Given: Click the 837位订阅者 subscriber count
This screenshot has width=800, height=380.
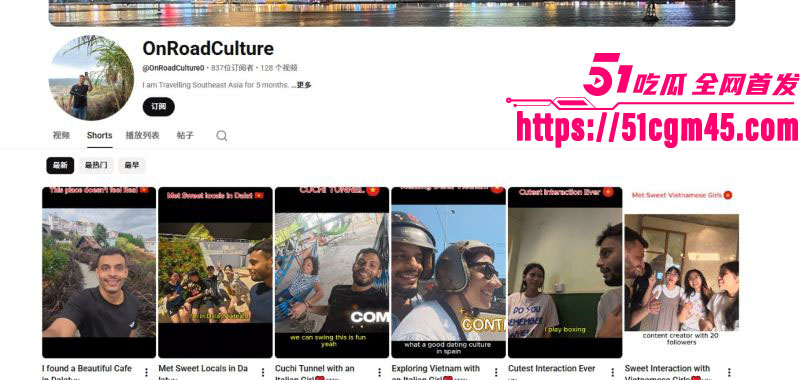Looking at the screenshot, I should [x=232, y=68].
